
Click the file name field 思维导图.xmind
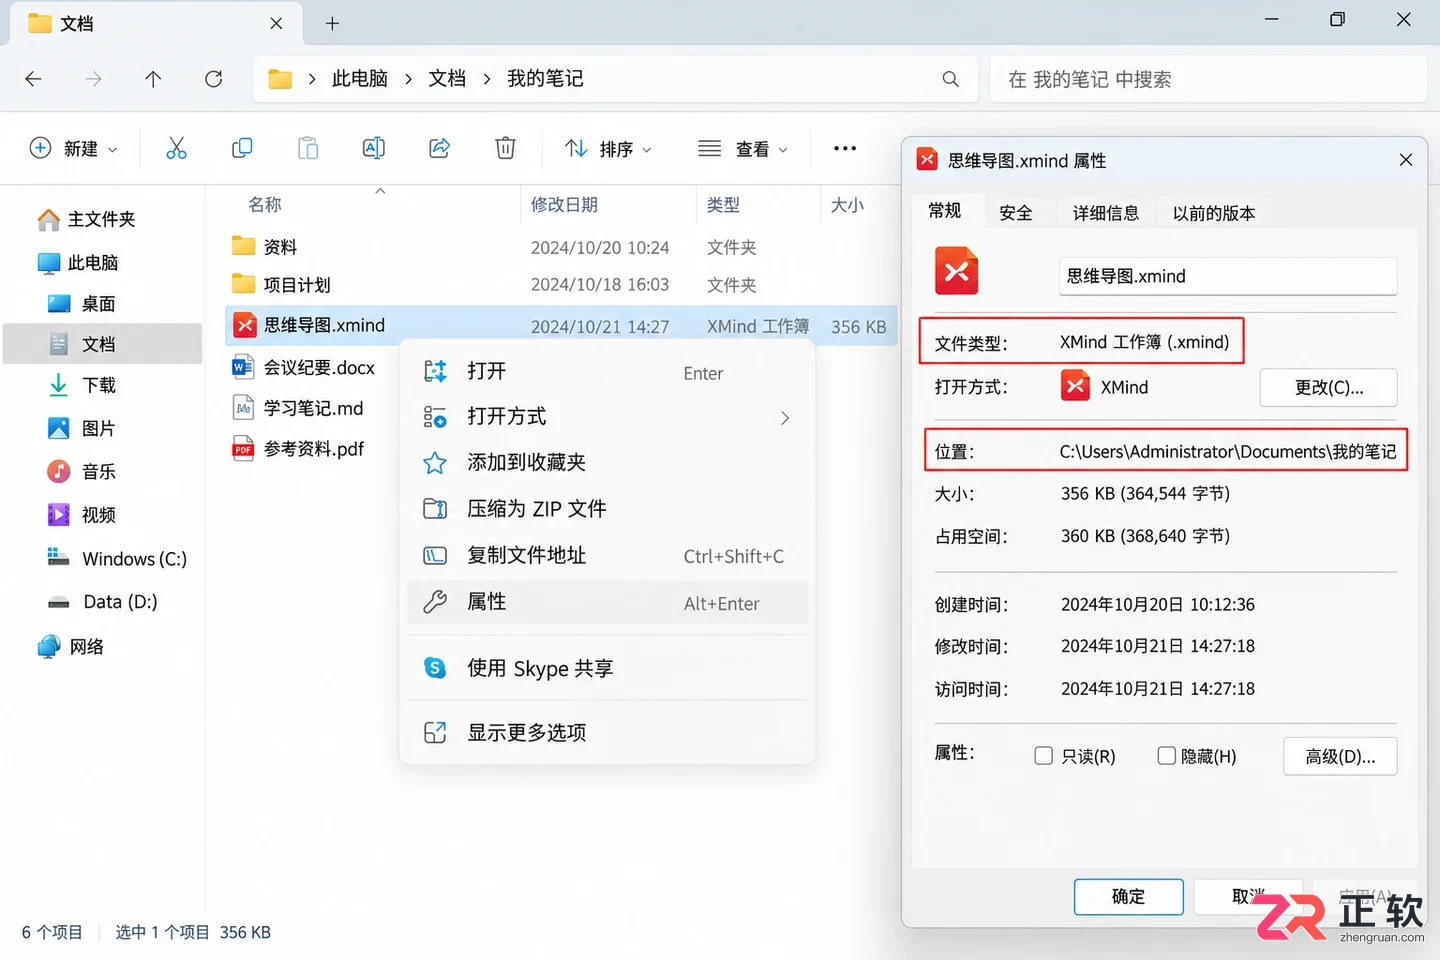(x=1228, y=276)
